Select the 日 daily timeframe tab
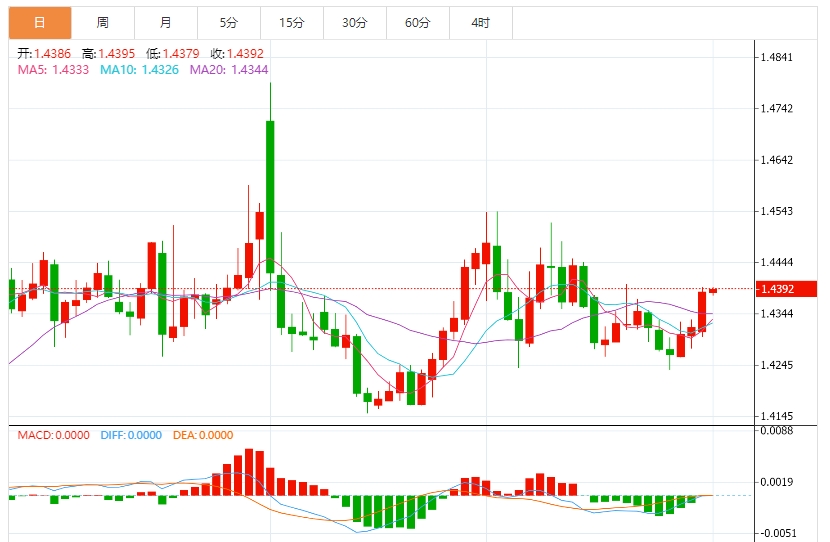 pyautogui.click(x=40, y=23)
